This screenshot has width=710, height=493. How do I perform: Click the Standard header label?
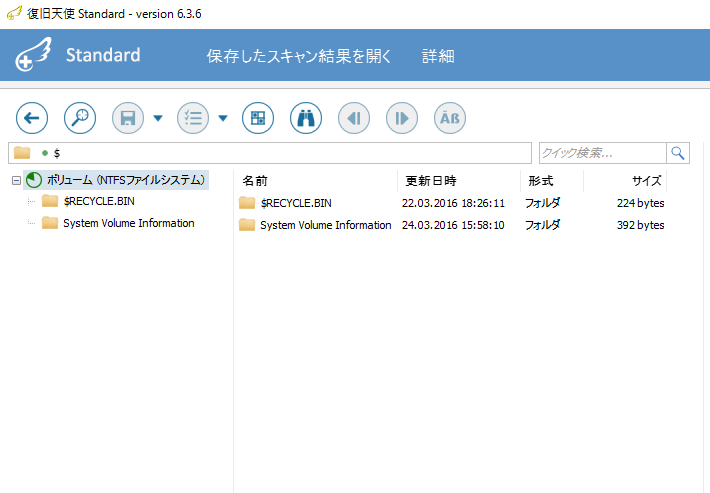(103, 55)
